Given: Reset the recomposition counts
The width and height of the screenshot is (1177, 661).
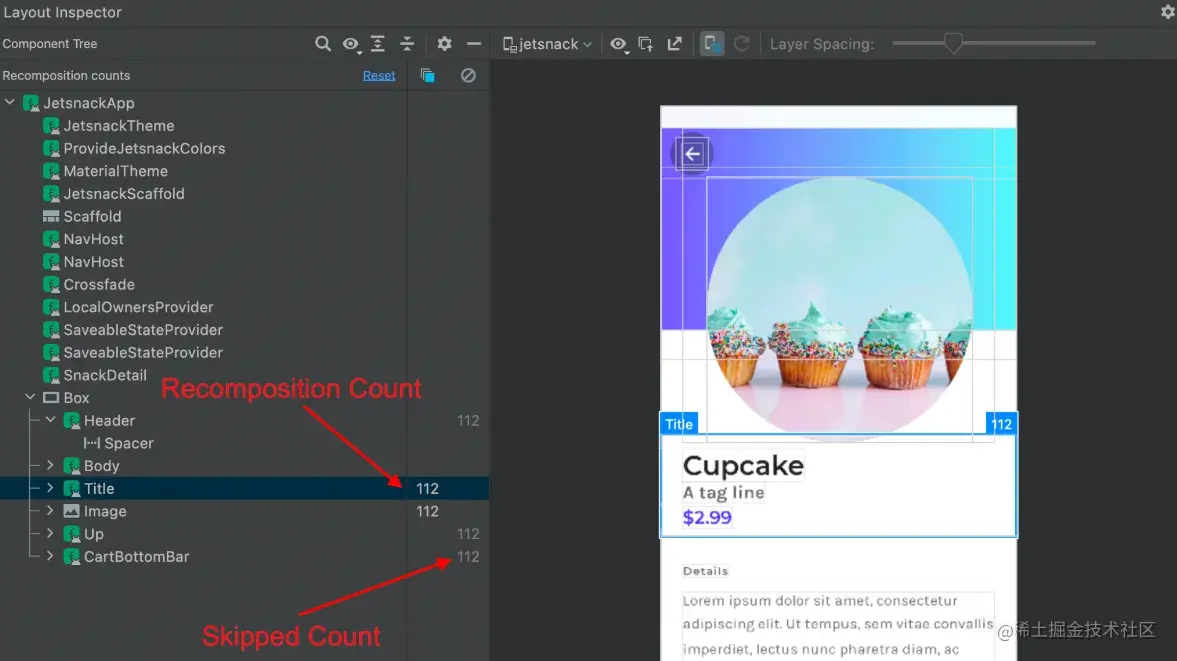Looking at the screenshot, I should tap(379, 75).
